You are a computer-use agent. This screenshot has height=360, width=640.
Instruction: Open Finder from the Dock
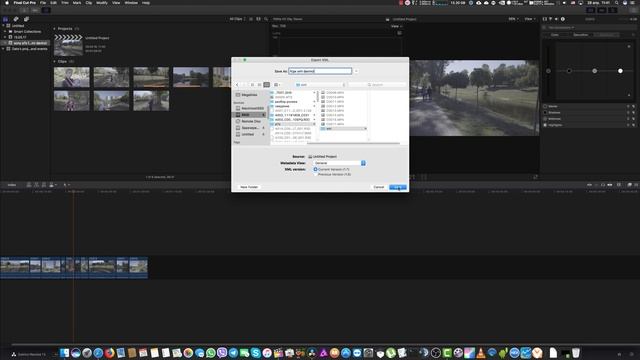click(x=64, y=353)
